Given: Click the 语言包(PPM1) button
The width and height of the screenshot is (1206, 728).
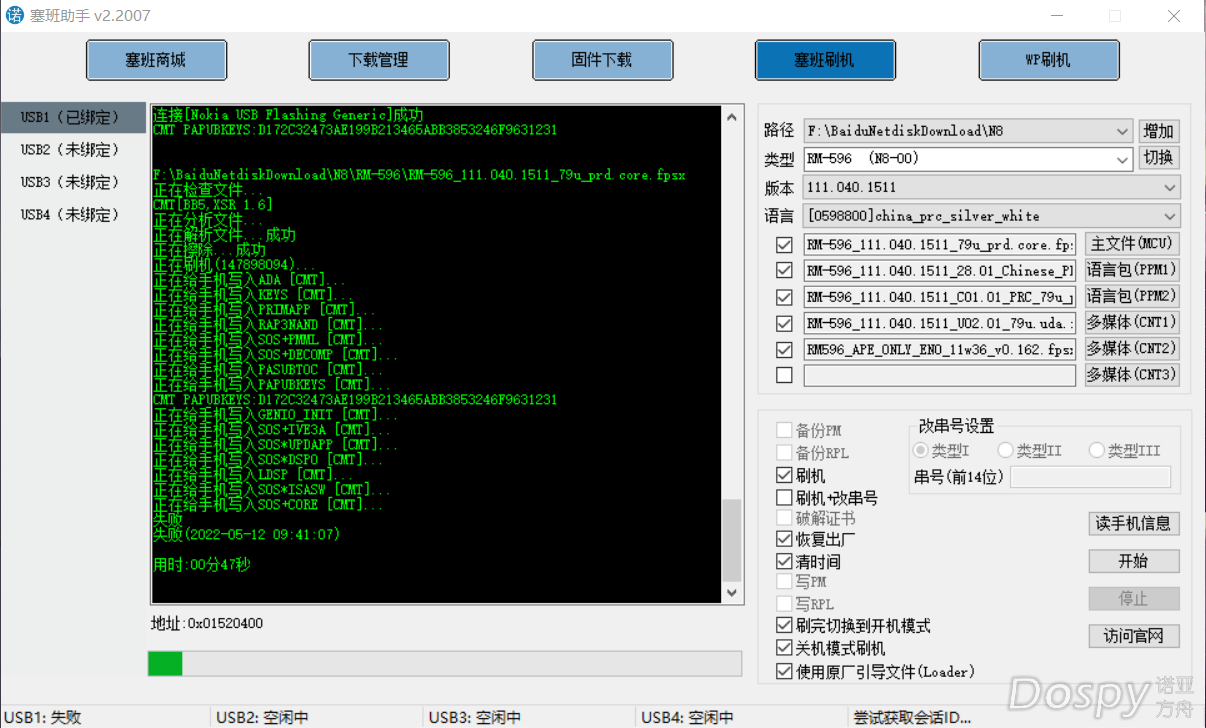Looking at the screenshot, I should pos(1132,270).
